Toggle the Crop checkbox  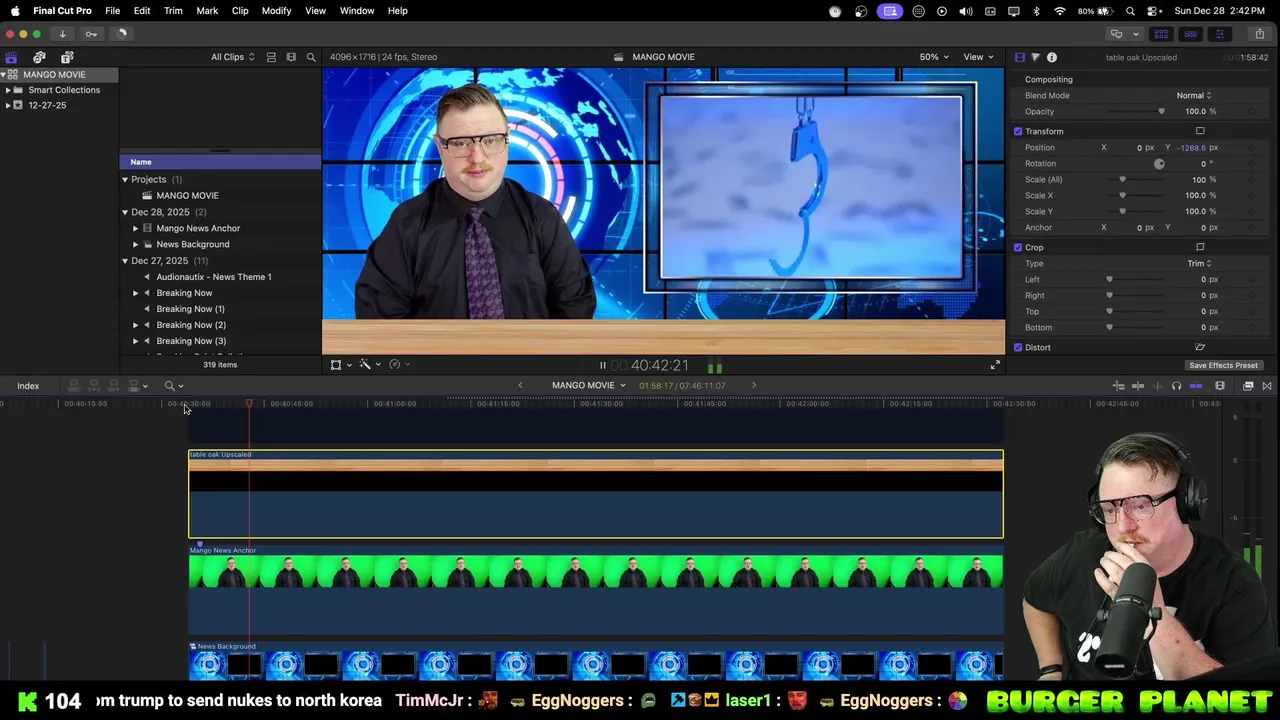click(x=1018, y=247)
